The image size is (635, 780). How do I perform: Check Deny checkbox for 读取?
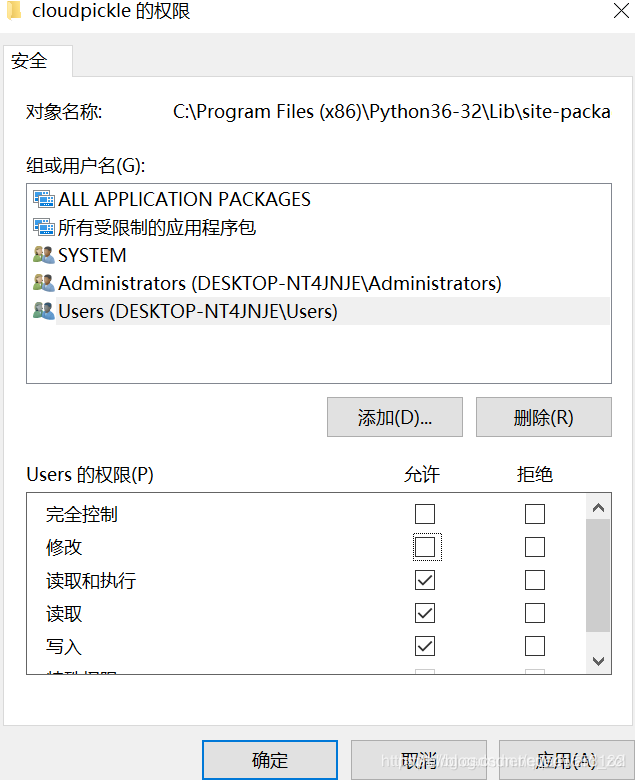[535, 613]
